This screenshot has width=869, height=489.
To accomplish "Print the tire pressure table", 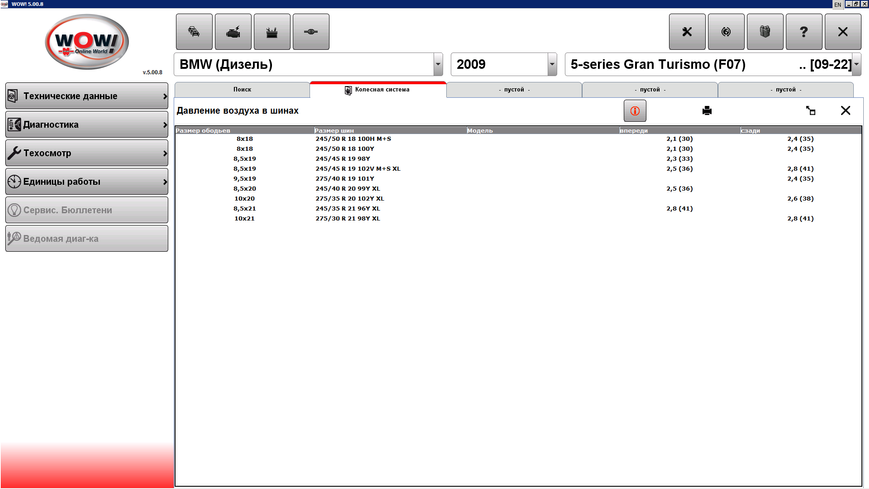I will click(x=707, y=111).
